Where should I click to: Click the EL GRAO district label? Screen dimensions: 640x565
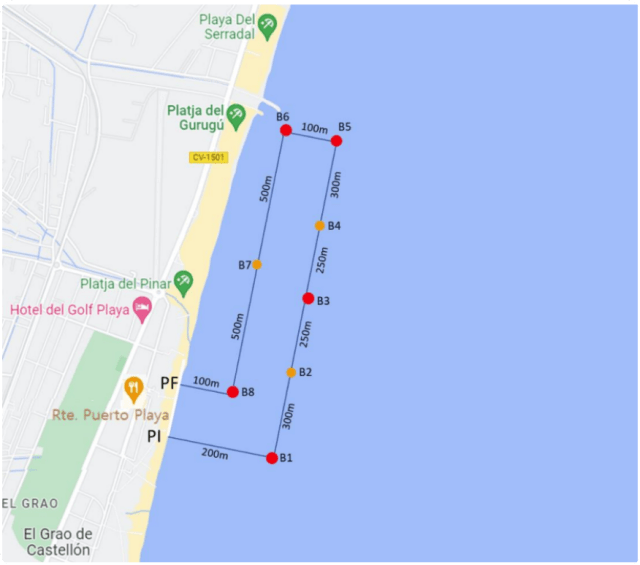[30, 503]
